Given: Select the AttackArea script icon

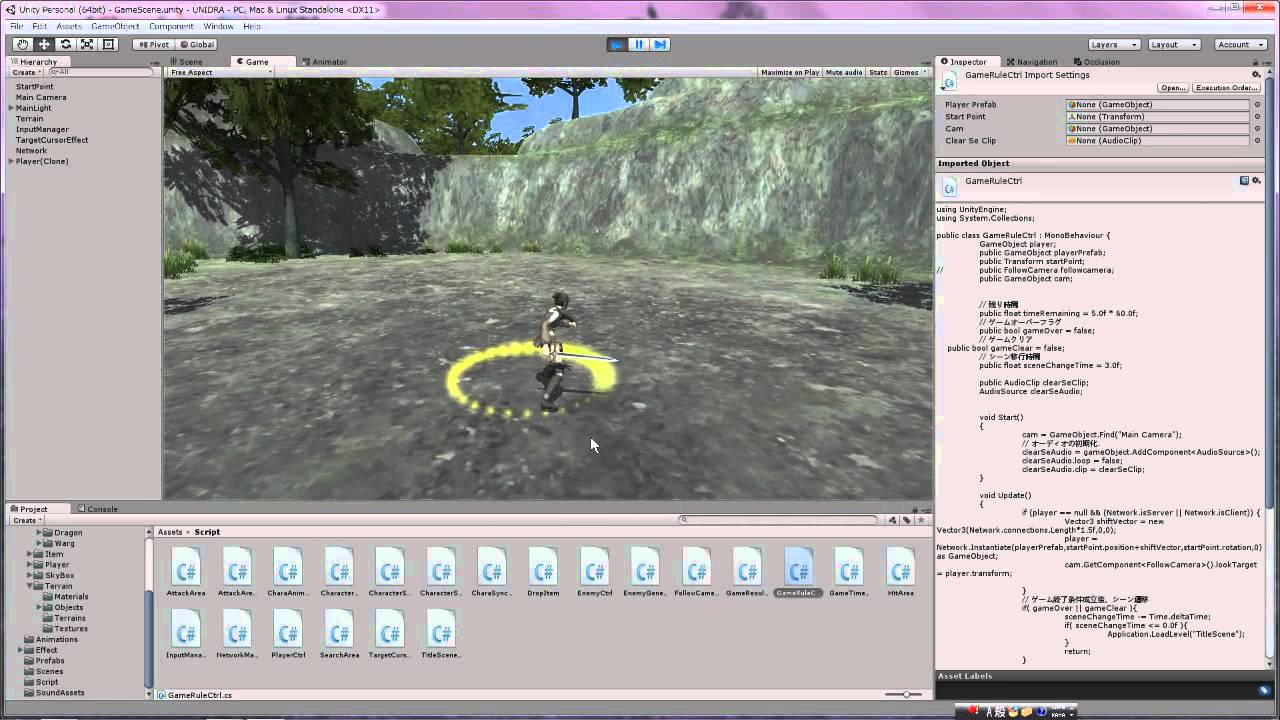Looking at the screenshot, I should [x=185, y=567].
